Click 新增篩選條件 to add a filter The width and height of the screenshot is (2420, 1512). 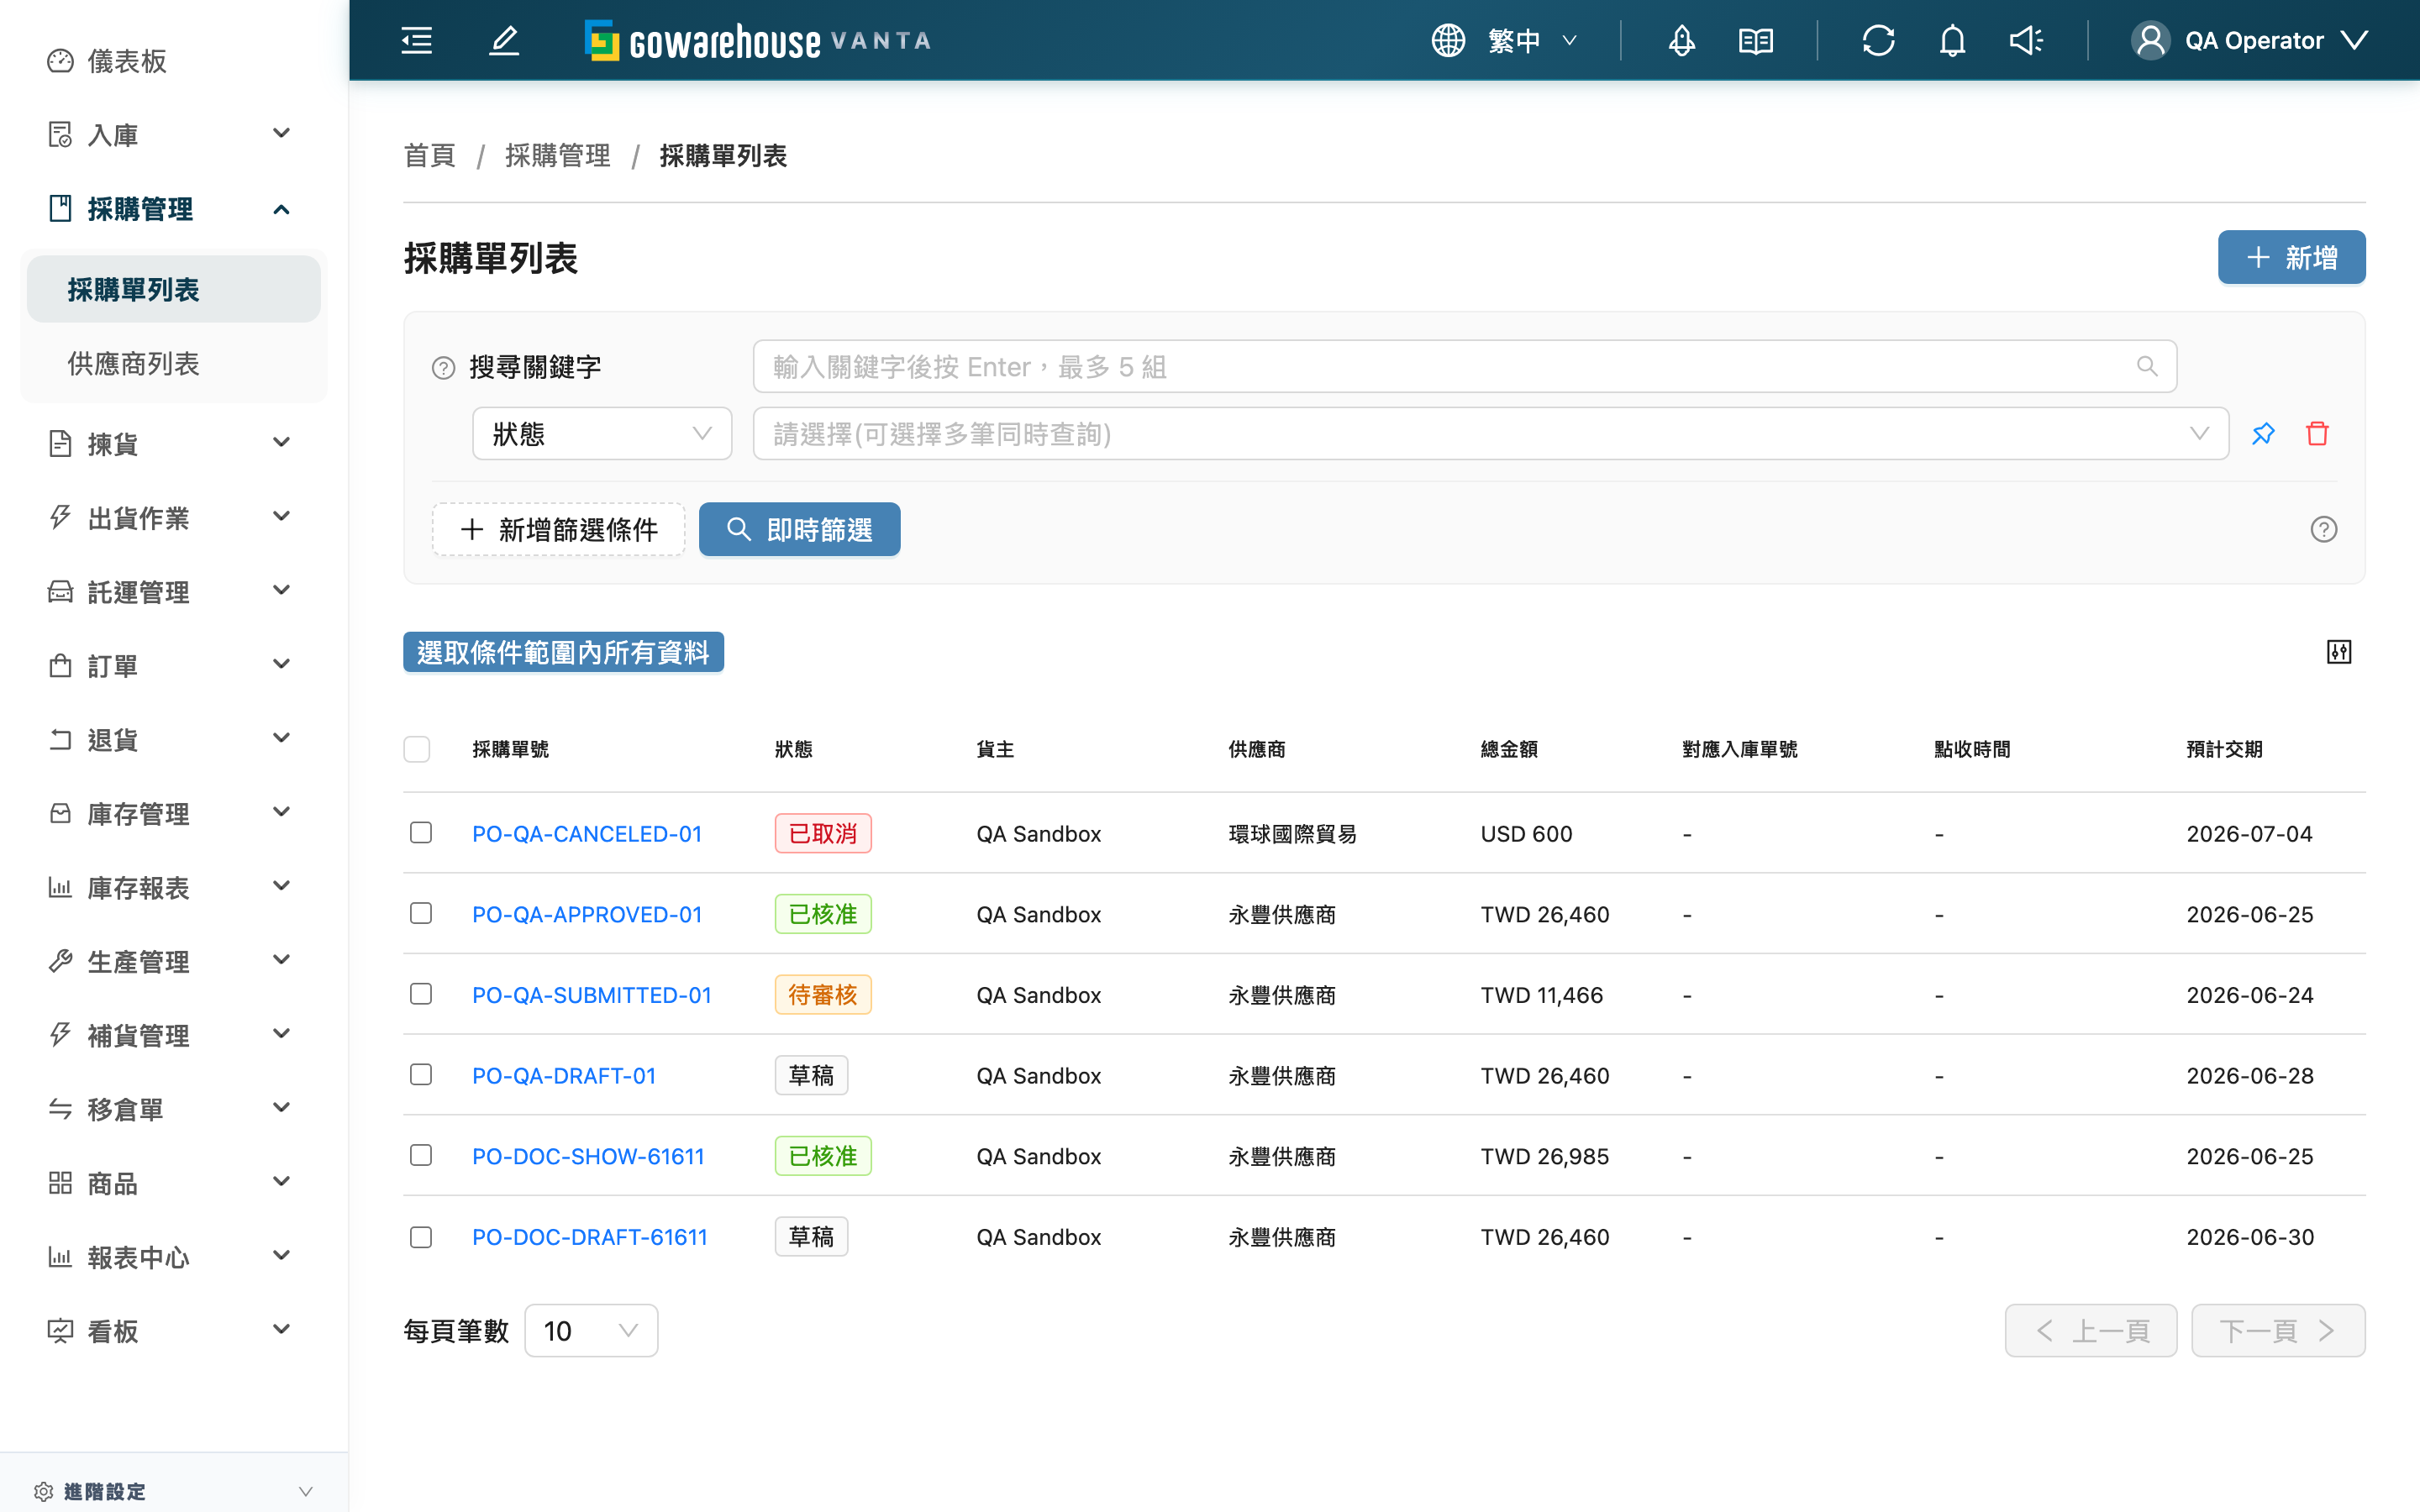[559, 529]
